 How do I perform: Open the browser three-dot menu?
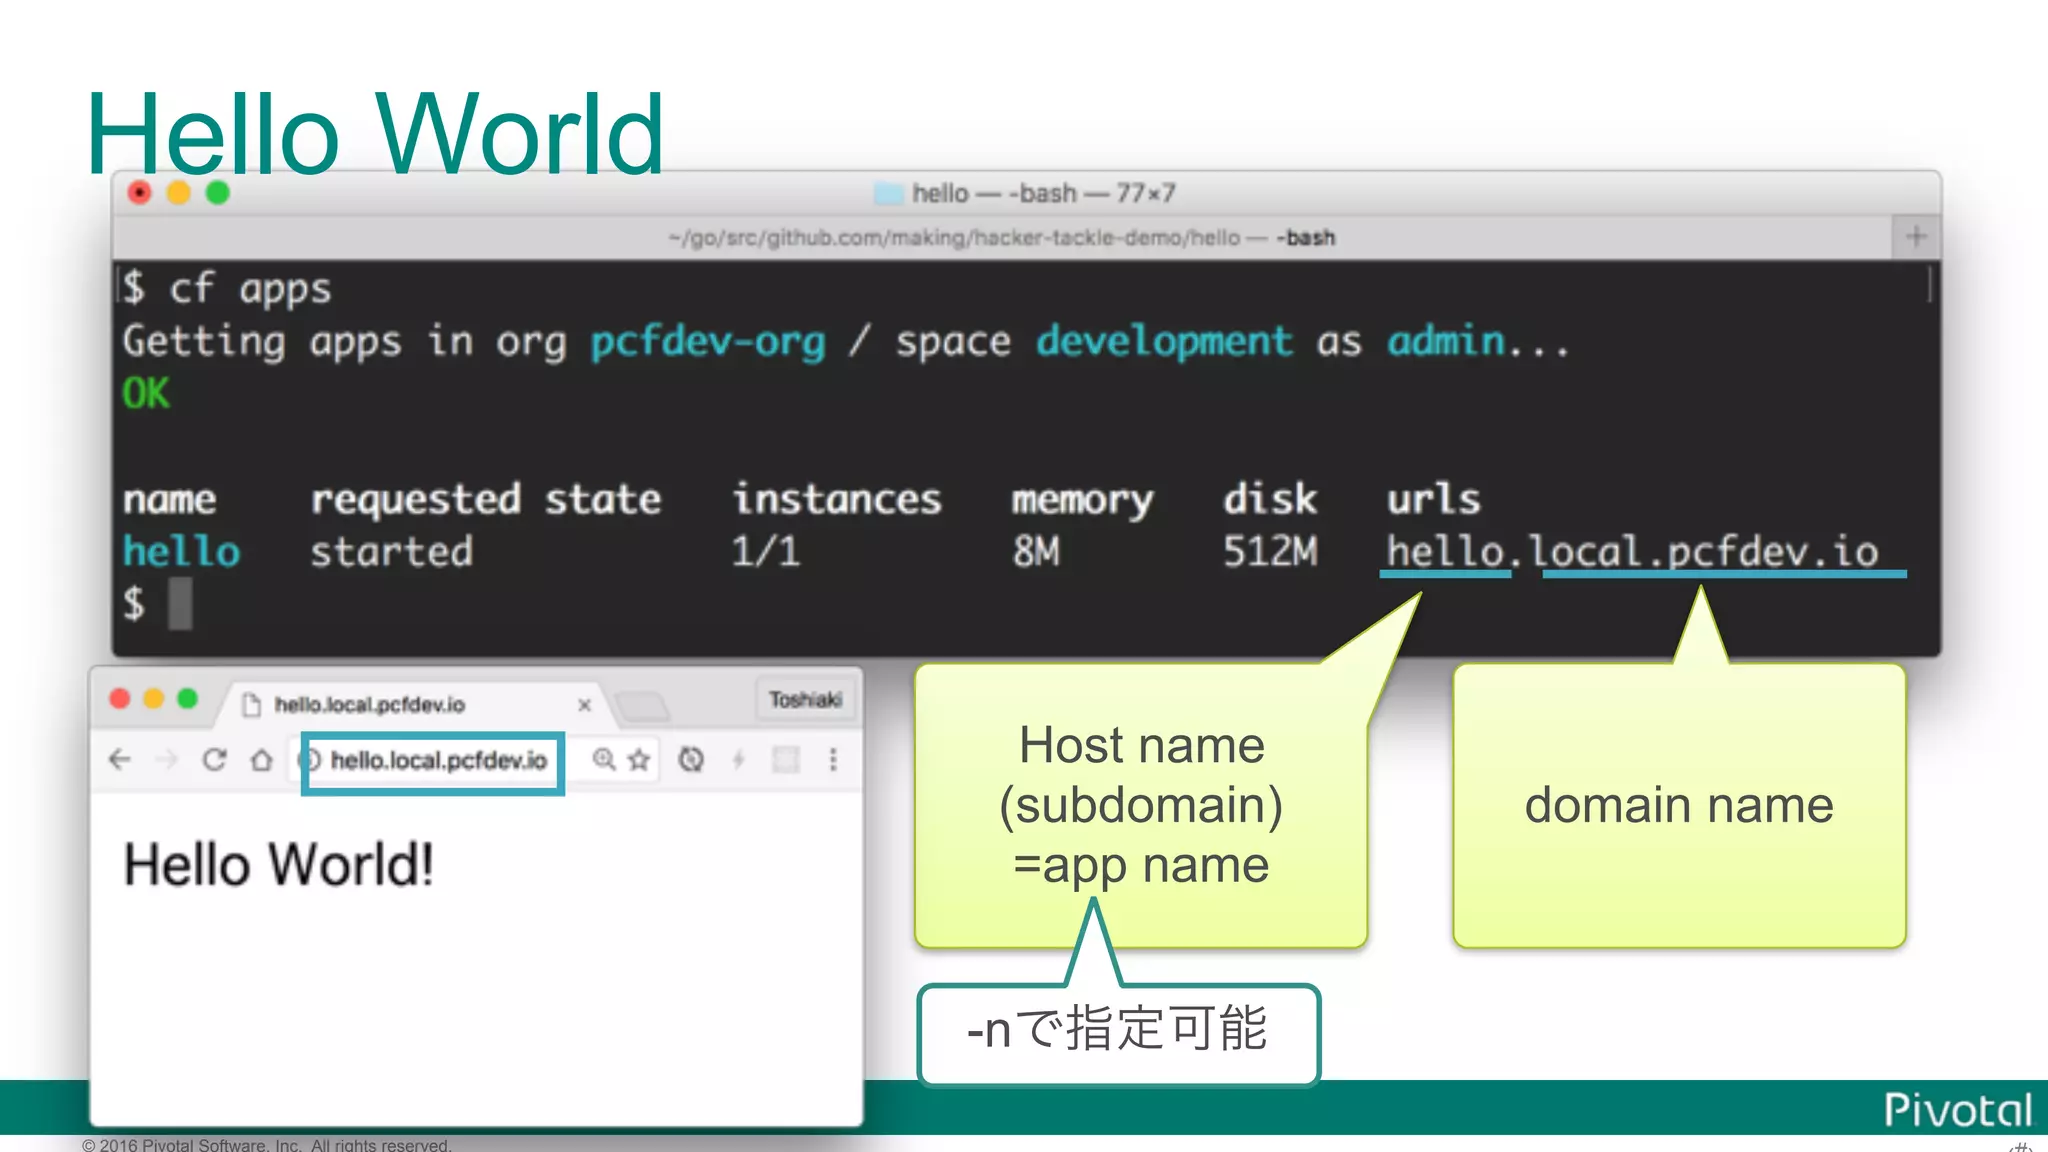(833, 760)
